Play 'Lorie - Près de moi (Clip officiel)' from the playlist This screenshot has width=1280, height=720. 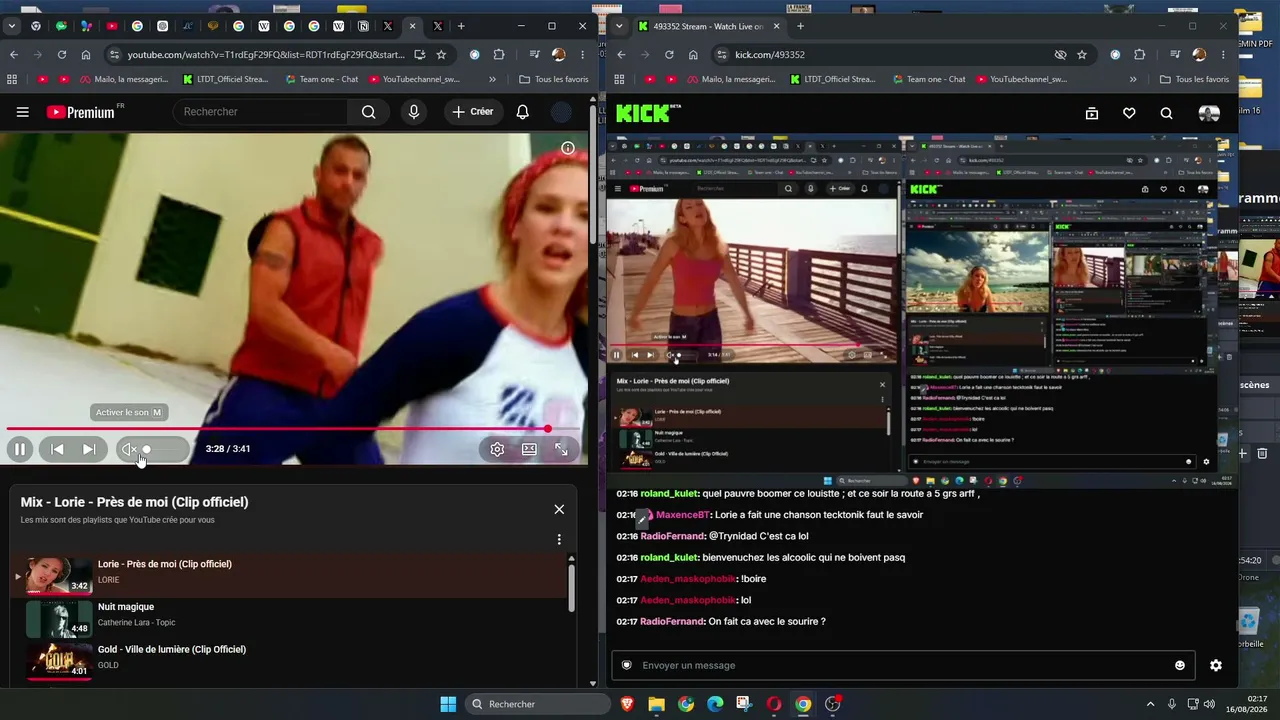[290, 576]
